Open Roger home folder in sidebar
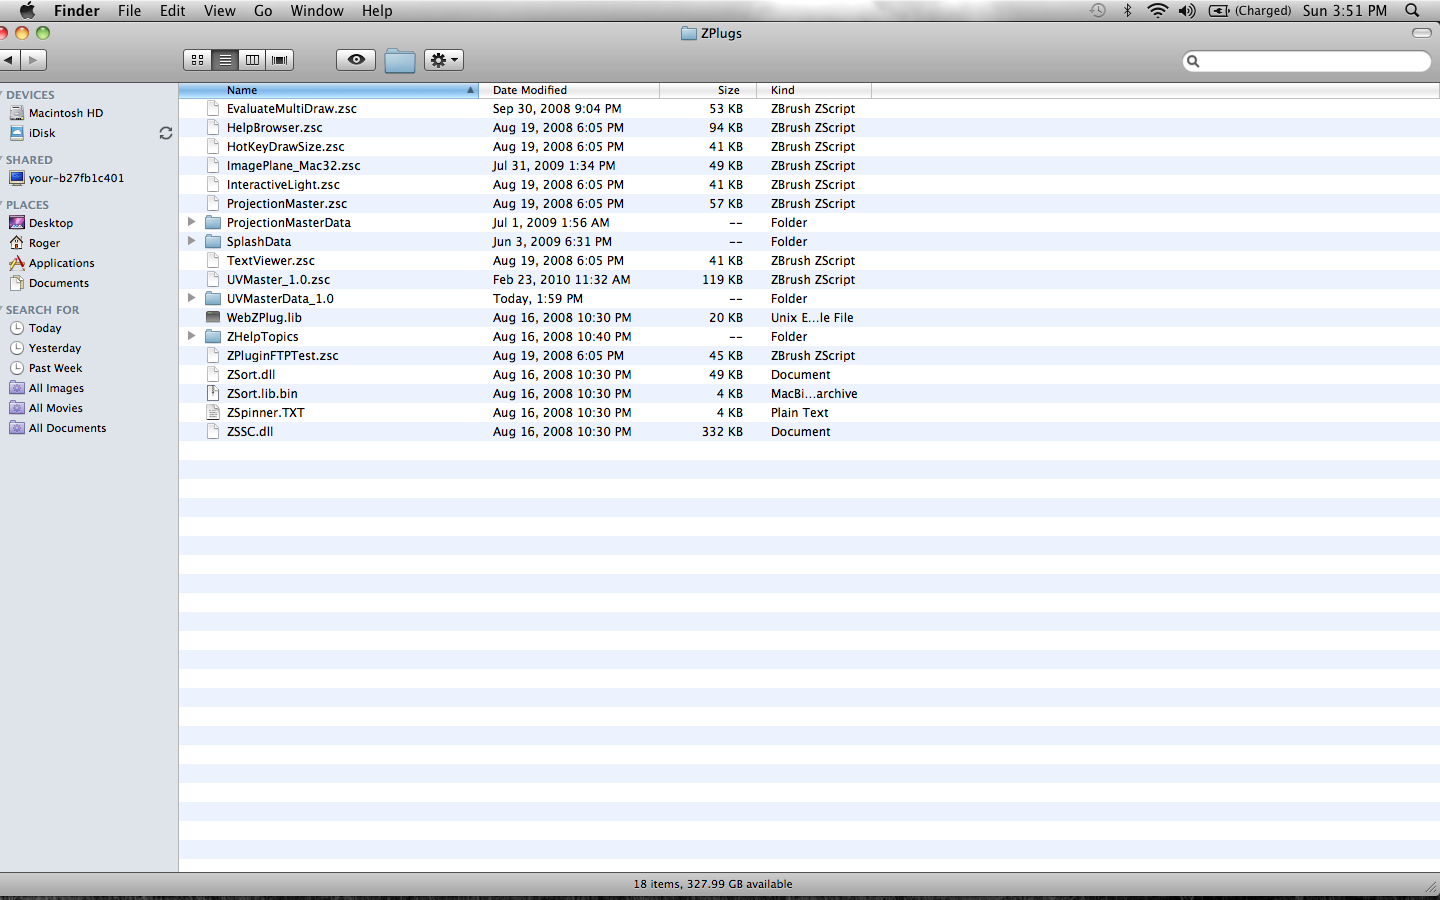Image resolution: width=1440 pixels, height=900 pixels. pyautogui.click(x=44, y=243)
